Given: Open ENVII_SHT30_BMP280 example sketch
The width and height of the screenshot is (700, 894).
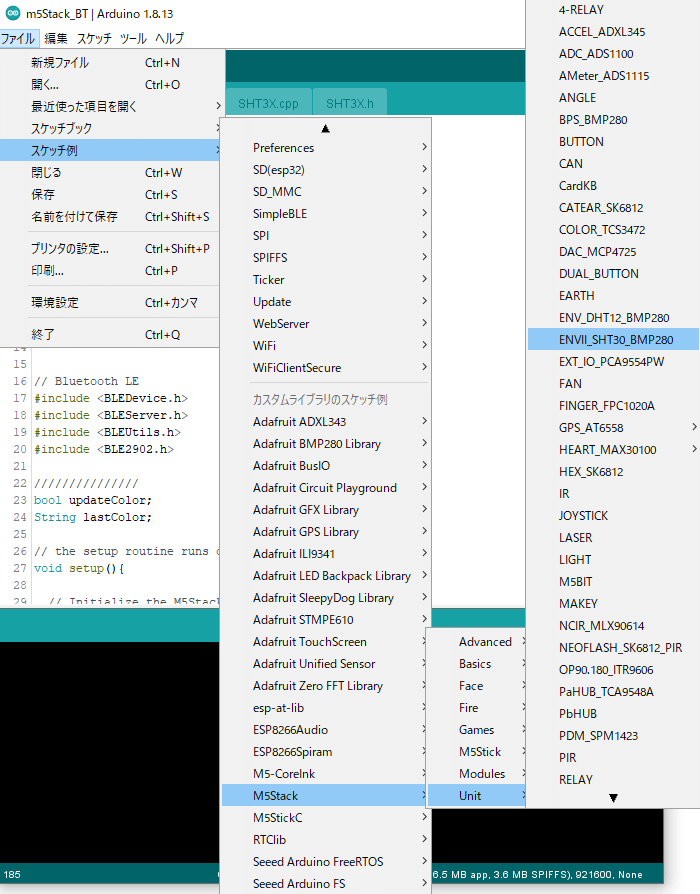Looking at the screenshot, I should pyautogui.click(x=613, y=340).
